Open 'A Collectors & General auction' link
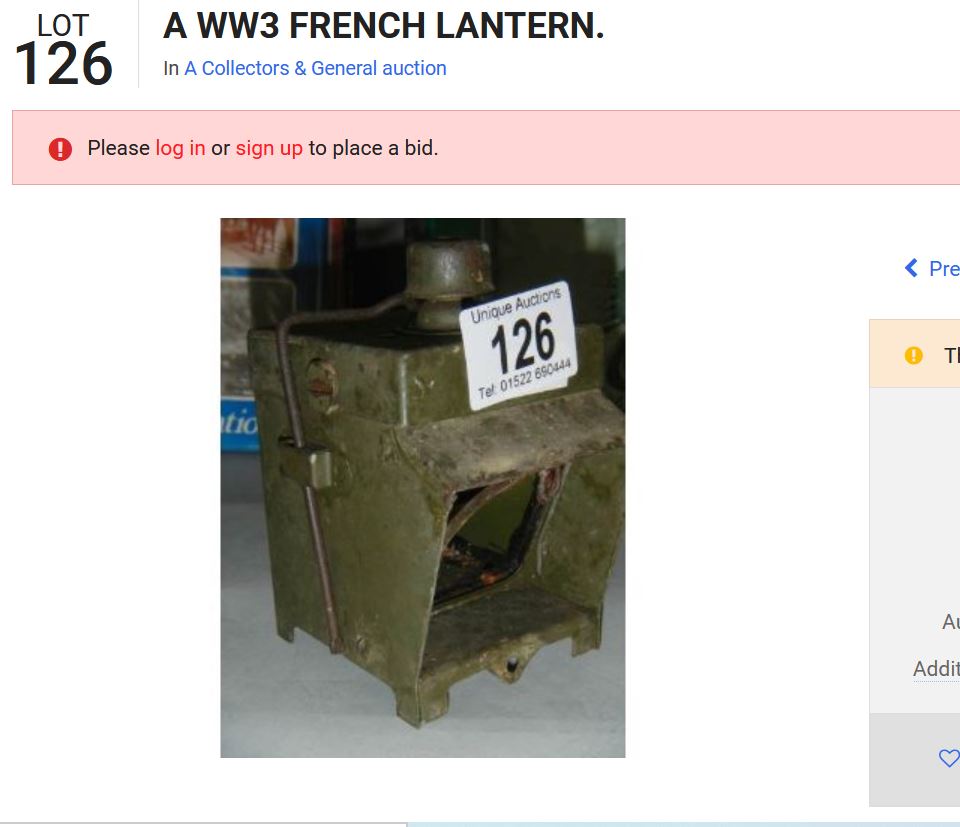The width and height of the screenshot is (960, 827). pos(315,68)
